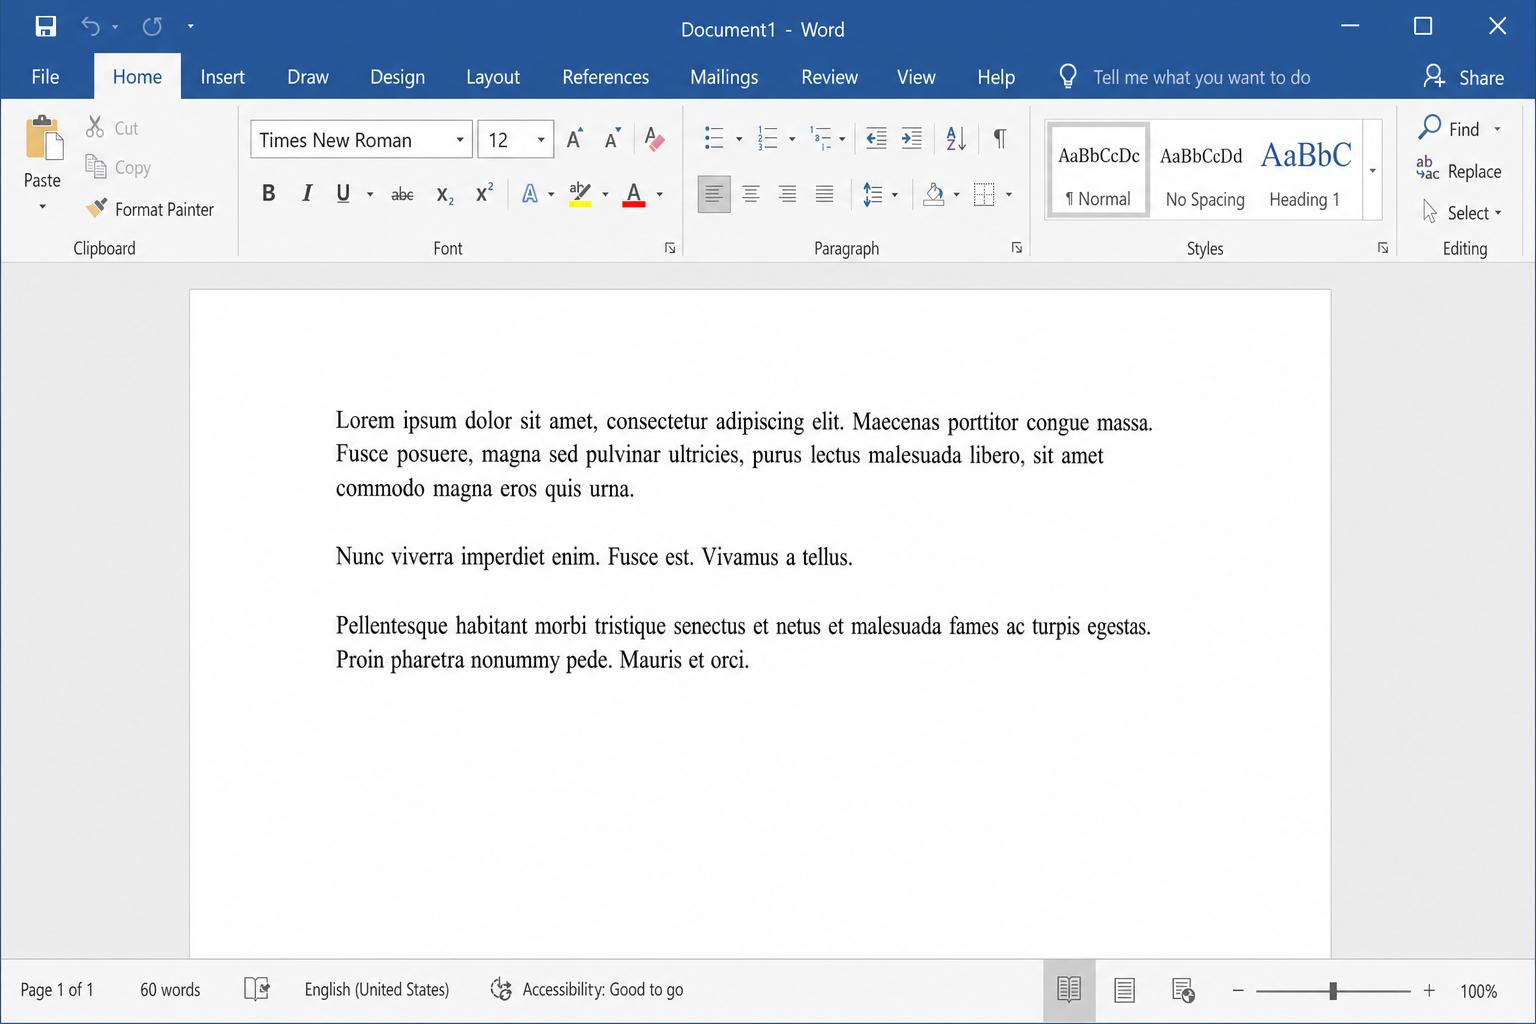The height and width of the screenshot is (1024, 1536).
Task: Decrease paragraph indent
Action: (x=876, y=138)
